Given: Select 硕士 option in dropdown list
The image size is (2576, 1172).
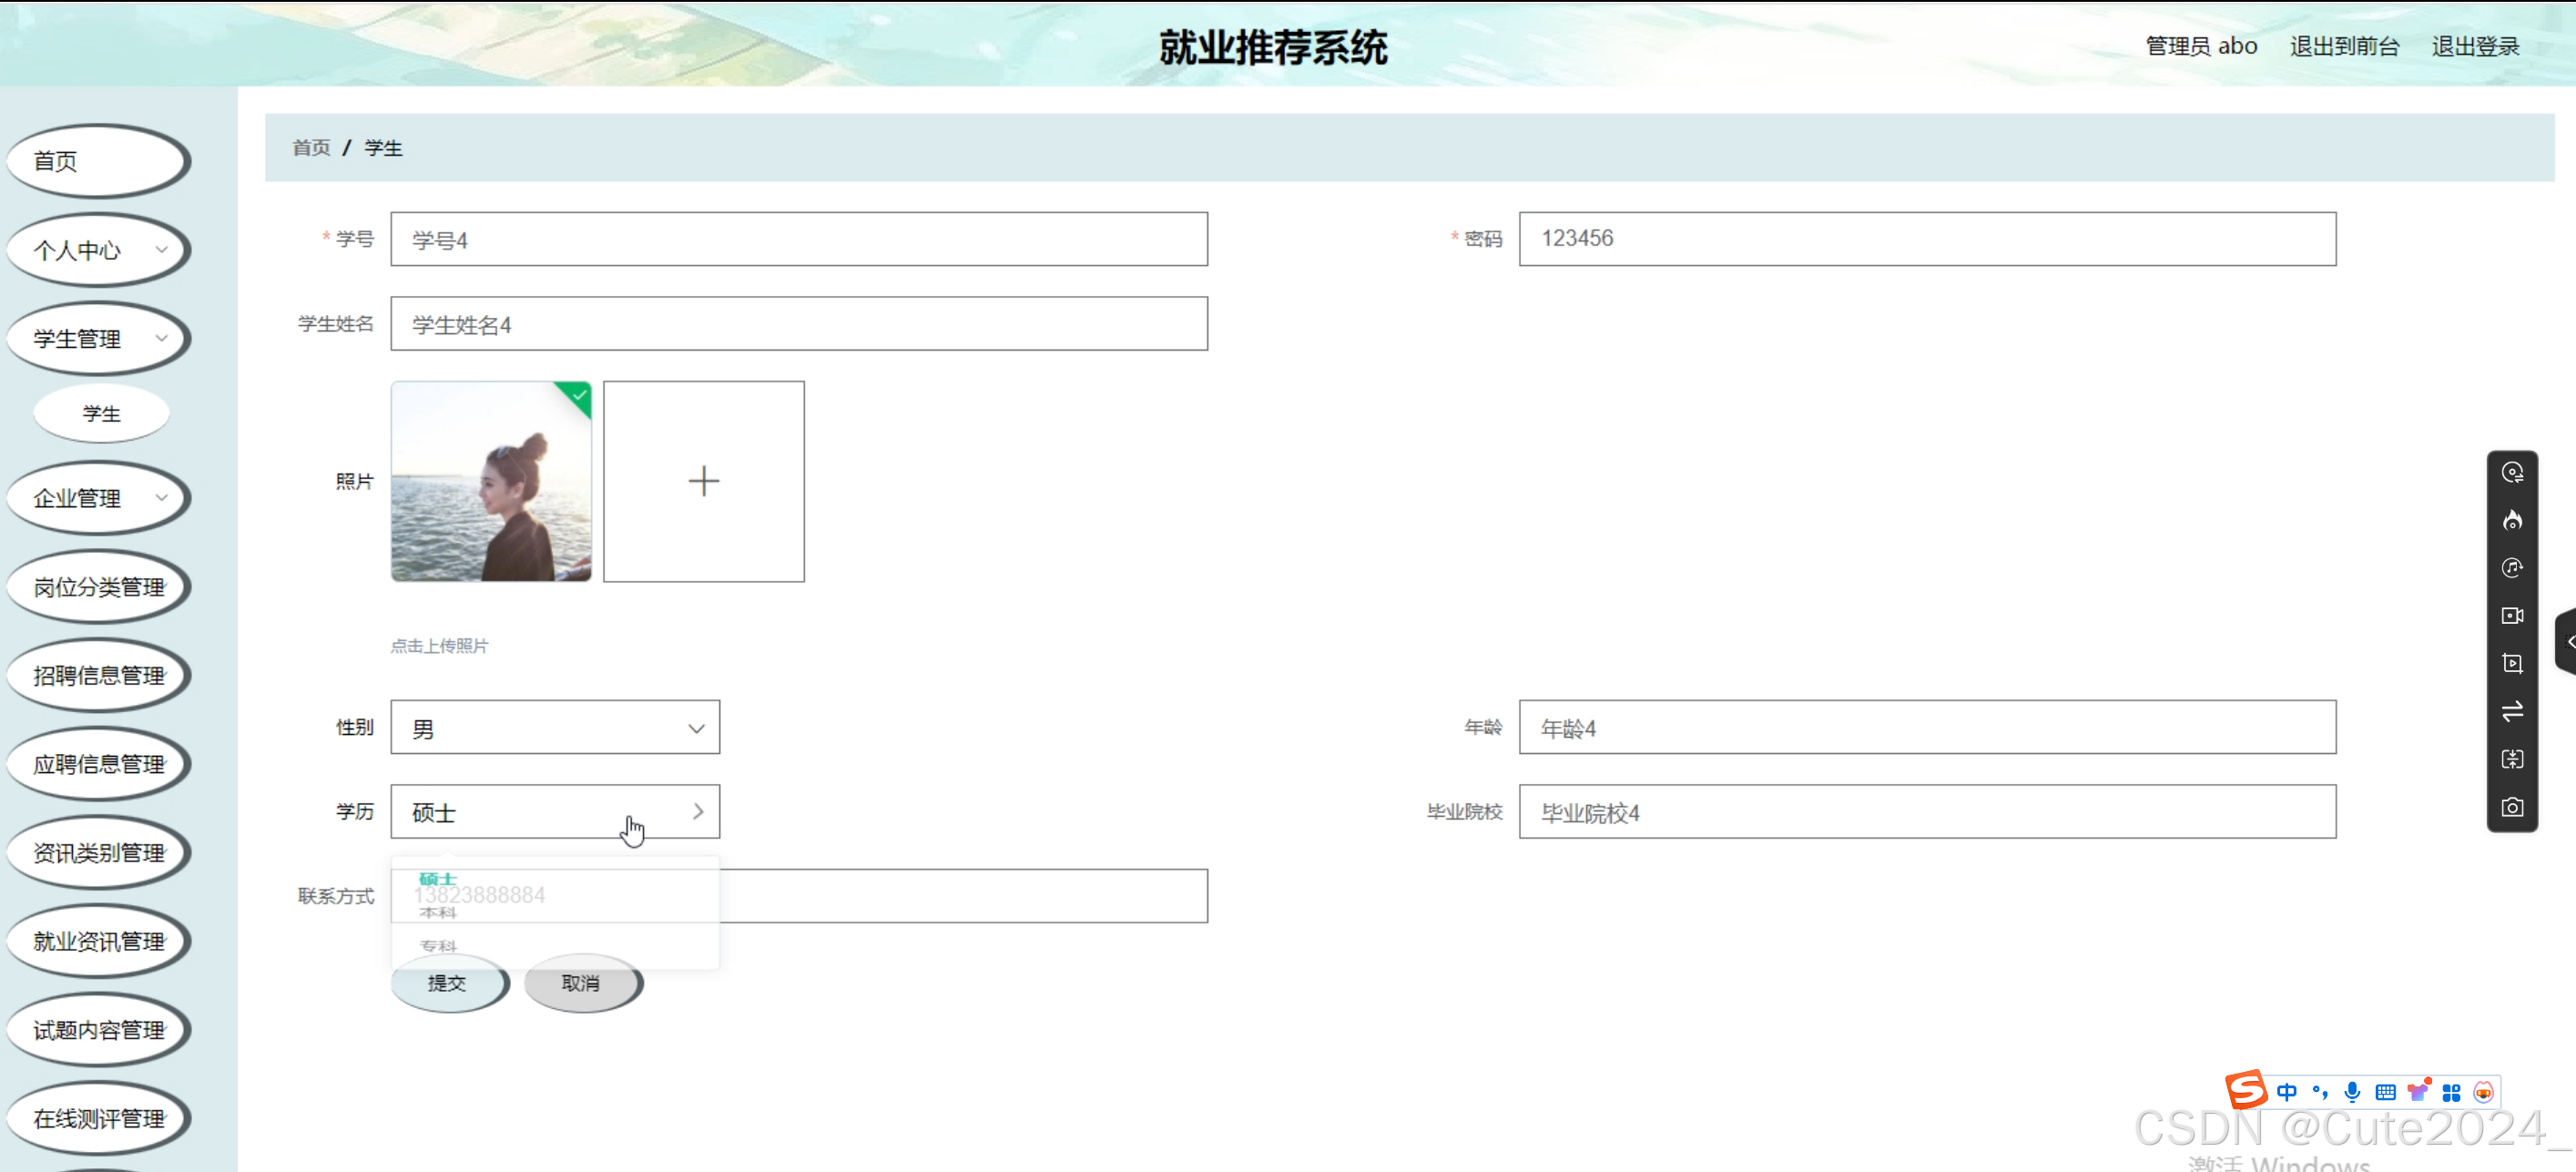Looking at the screenshot, I should 438,879.
